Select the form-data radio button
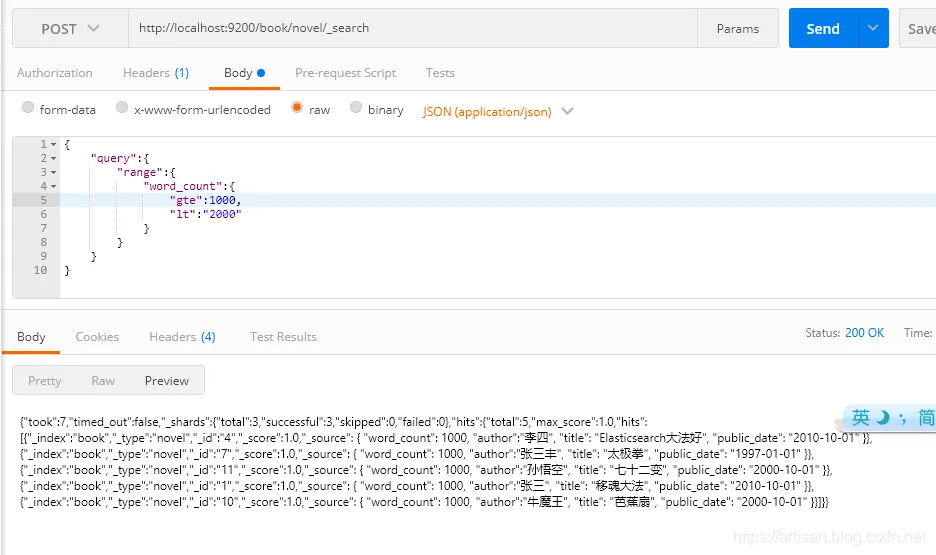The image size is (936, 555). click(x=28, y=108)
